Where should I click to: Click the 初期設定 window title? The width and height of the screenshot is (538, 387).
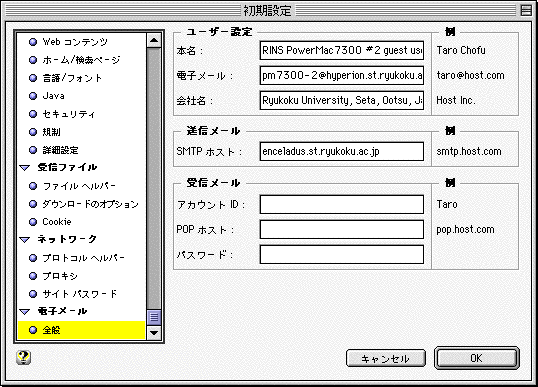(267, 11)
